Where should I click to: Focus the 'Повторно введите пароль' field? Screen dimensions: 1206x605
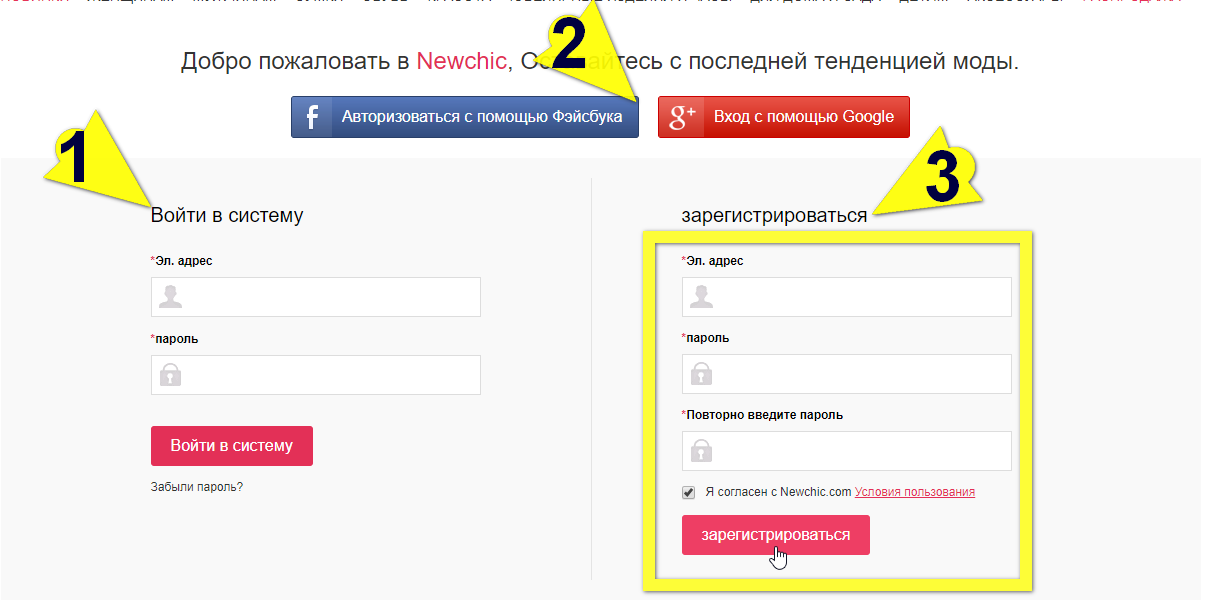point(847,451)
